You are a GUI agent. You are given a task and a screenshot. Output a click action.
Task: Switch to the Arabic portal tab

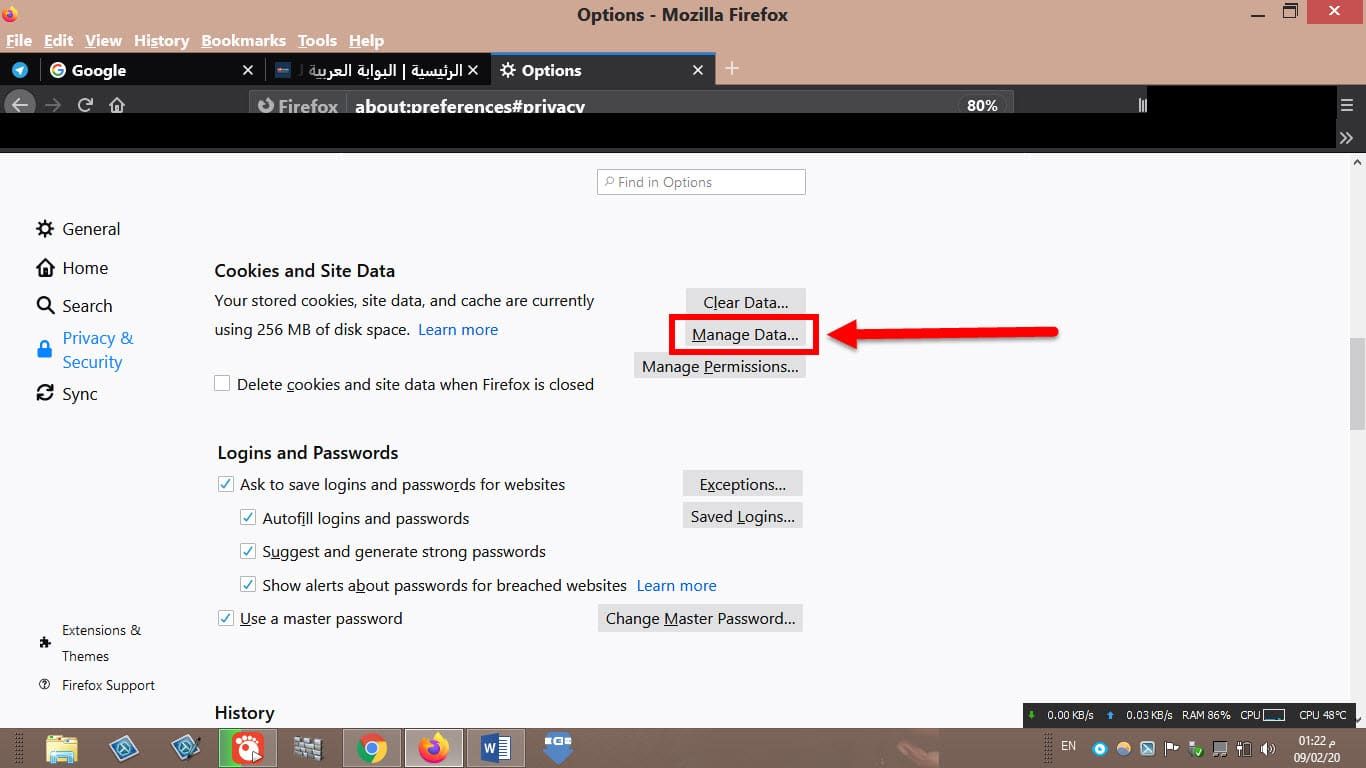click(x=377, y=70)
